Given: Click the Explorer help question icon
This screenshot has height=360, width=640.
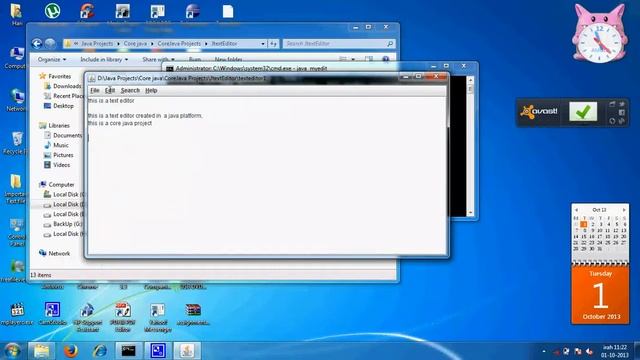Looking at the screenshot, I should 385,60.
